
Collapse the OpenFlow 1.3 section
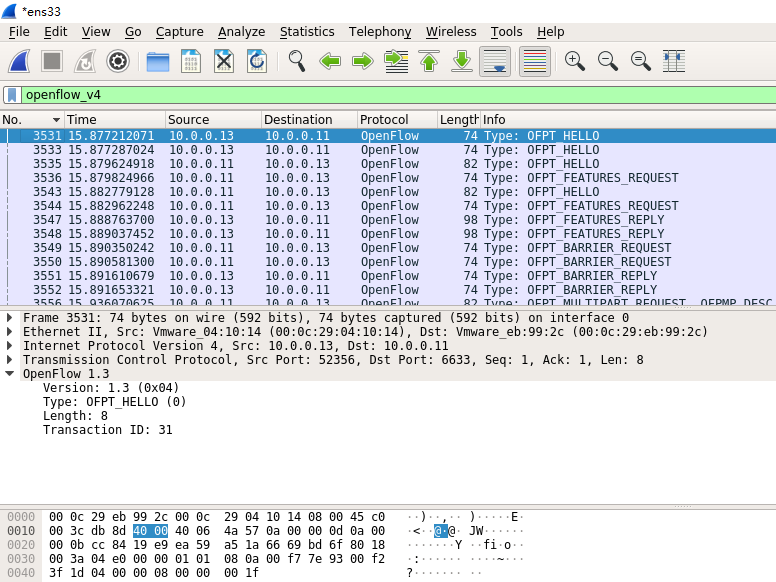coord(9,374)
